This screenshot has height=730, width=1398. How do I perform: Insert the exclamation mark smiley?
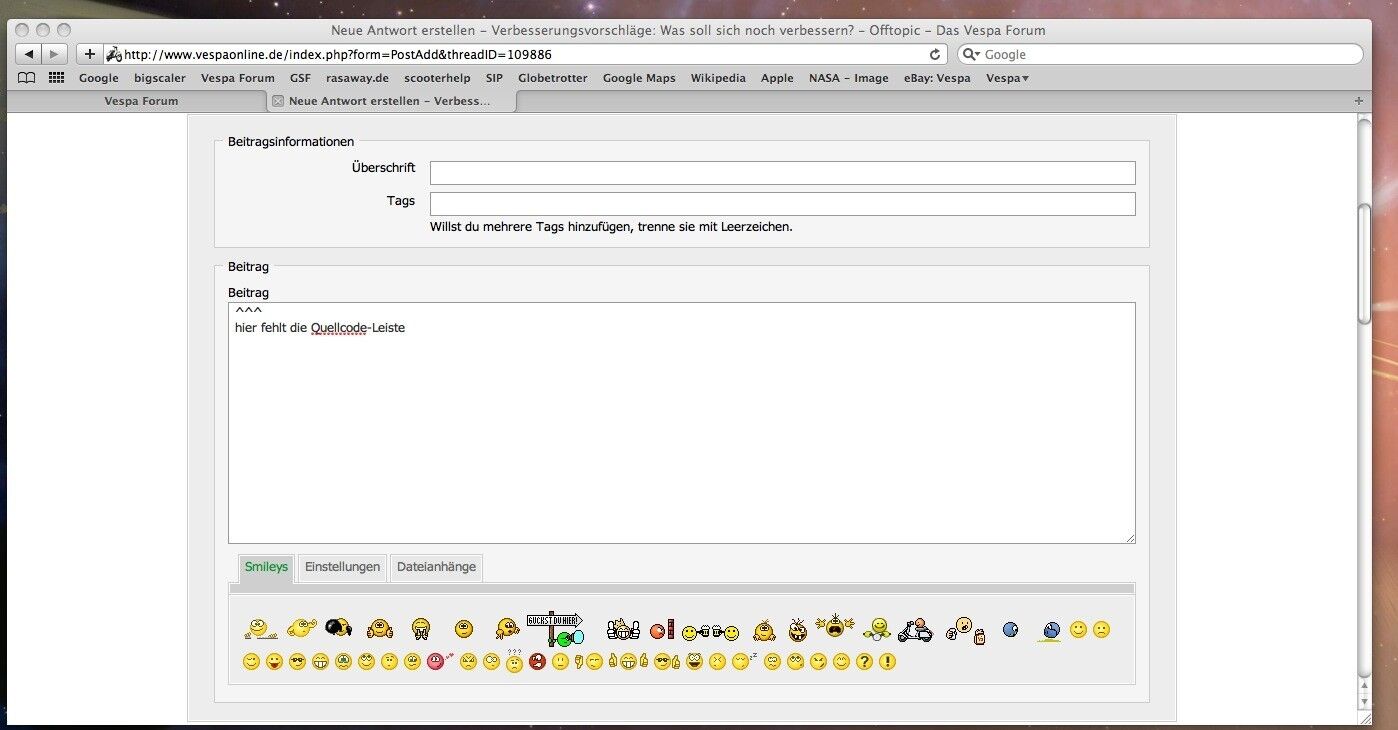point(887,662)
